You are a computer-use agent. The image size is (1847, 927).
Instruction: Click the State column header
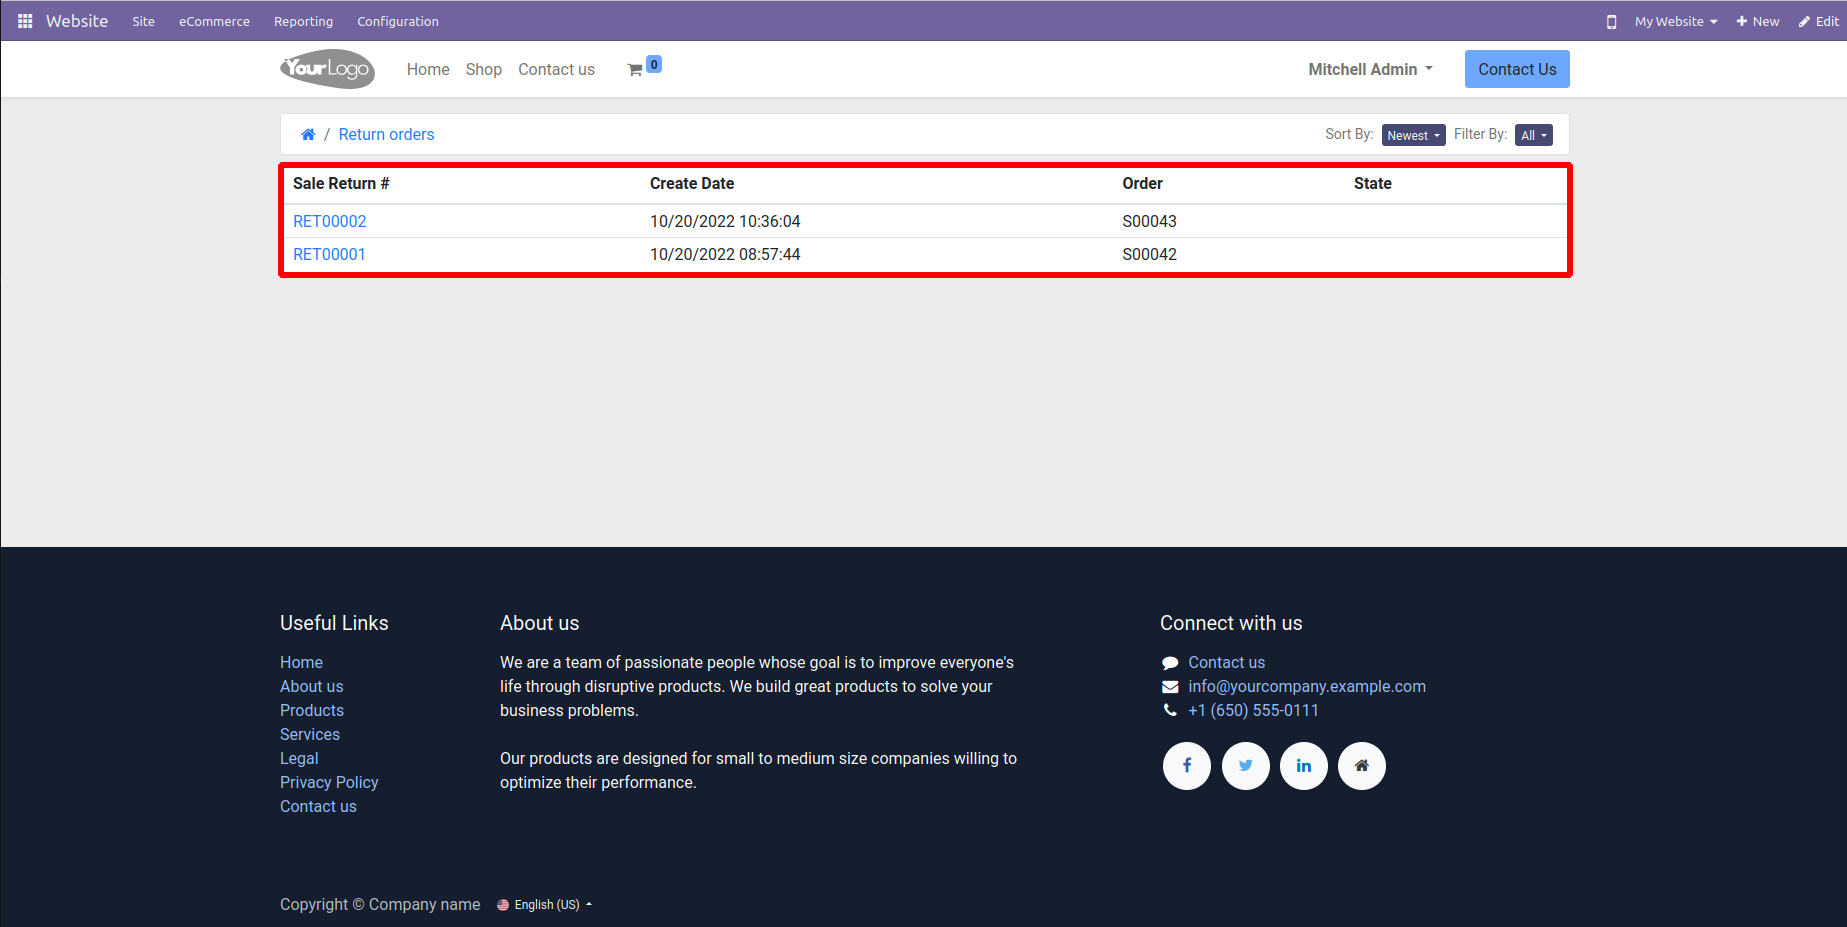[x=1372, y=183]
